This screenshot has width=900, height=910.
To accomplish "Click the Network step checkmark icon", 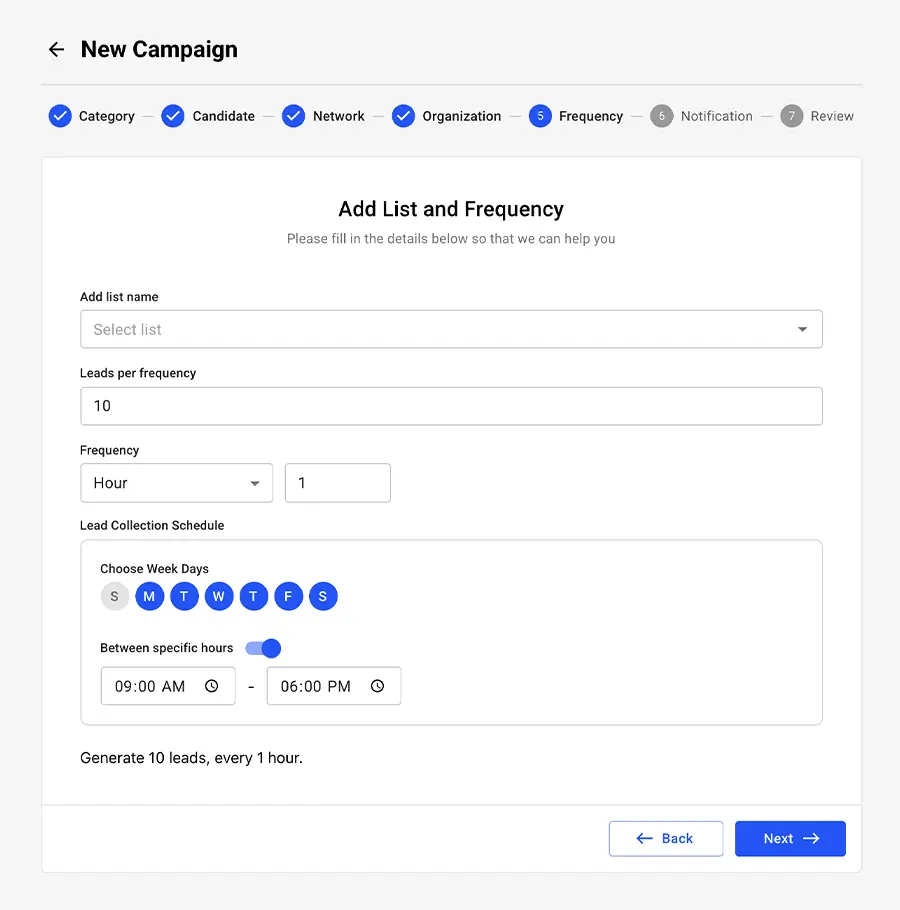I will point(294,116).
